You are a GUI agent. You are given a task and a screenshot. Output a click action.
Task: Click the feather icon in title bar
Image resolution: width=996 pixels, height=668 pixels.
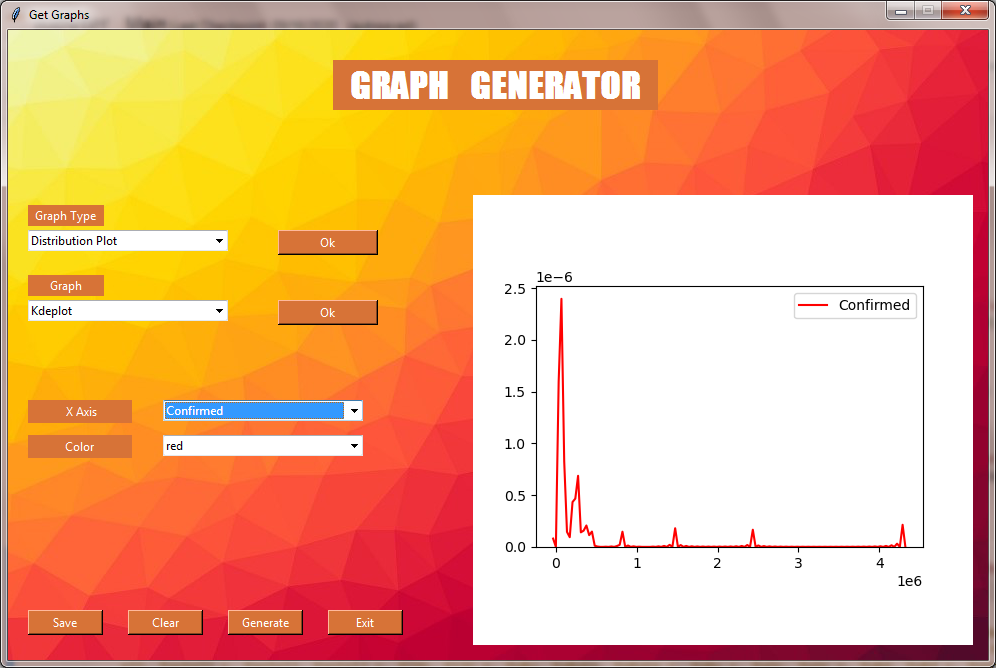point(16,14)
